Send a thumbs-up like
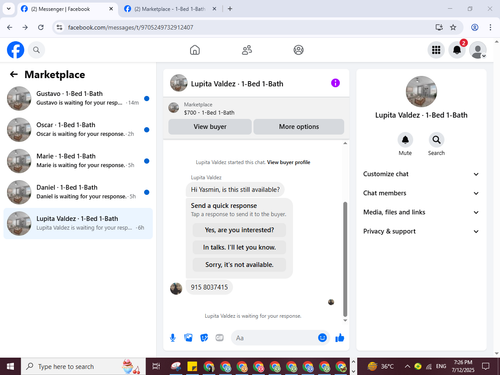Viewport: 500px width, 375px height. point(340,338)
